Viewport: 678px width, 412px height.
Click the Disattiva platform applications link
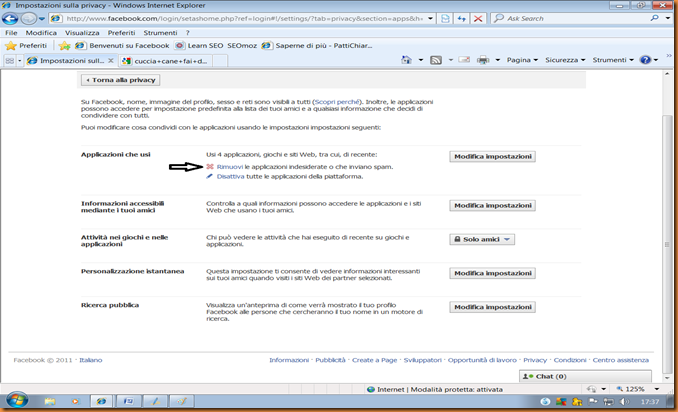coord(230,176)
